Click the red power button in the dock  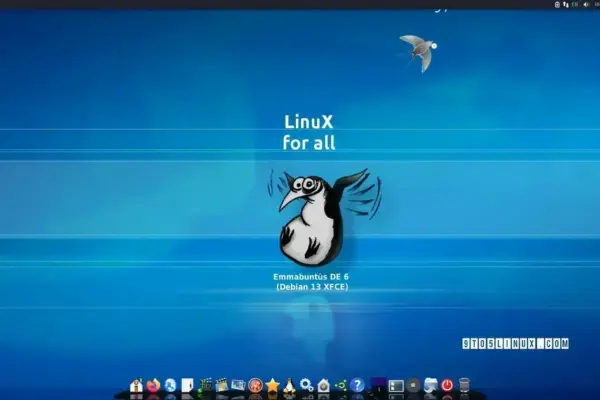(x=447, y=385)
